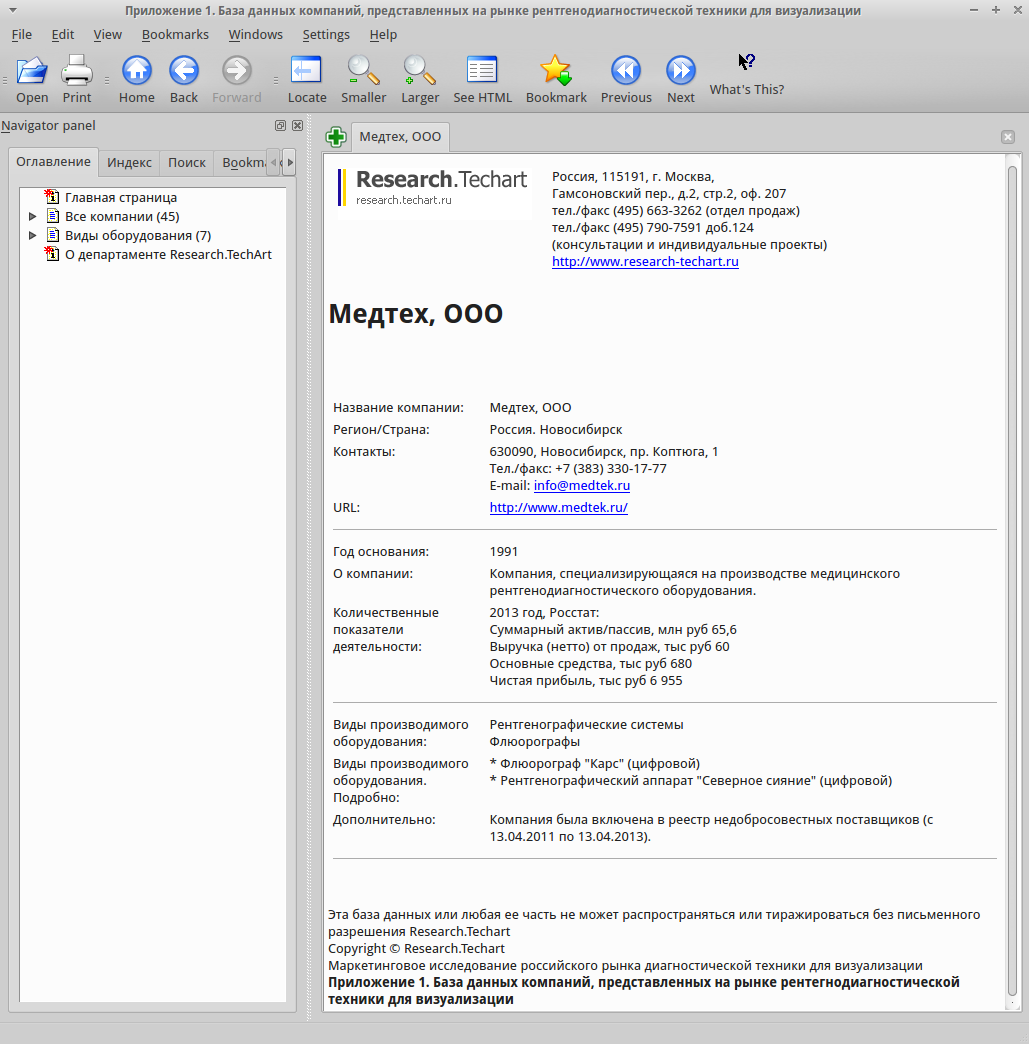Open the View menu
Screen dimensions: 1029x1044
(x=107, y=35)
